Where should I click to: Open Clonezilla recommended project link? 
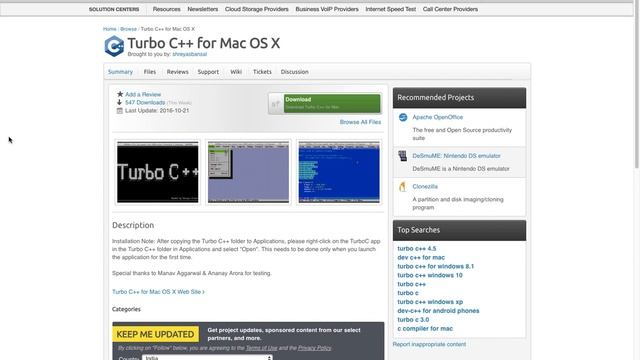(425, 187)
